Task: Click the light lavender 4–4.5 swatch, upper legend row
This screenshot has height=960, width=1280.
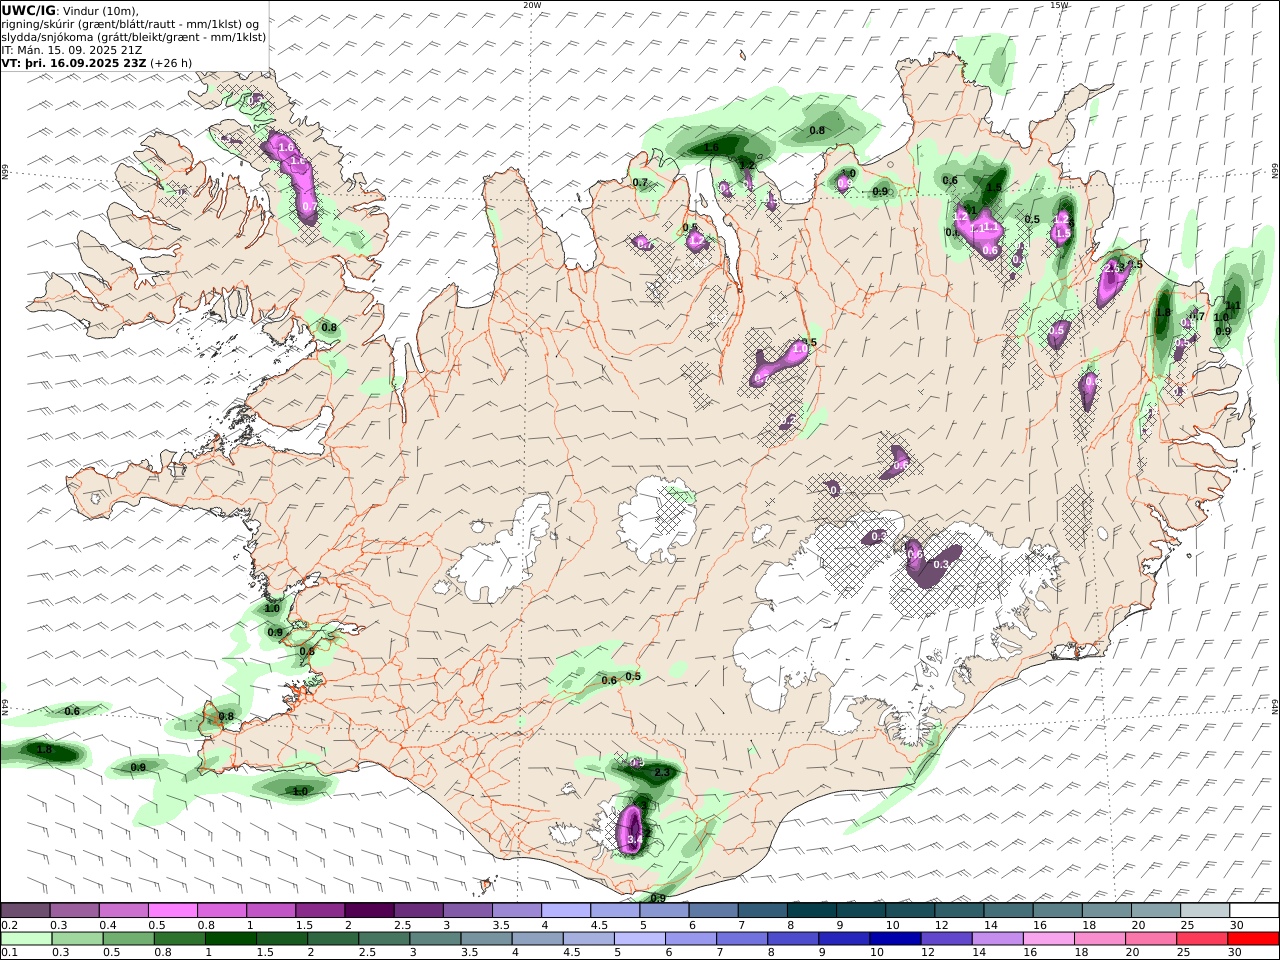Action: tap(566, 911)
